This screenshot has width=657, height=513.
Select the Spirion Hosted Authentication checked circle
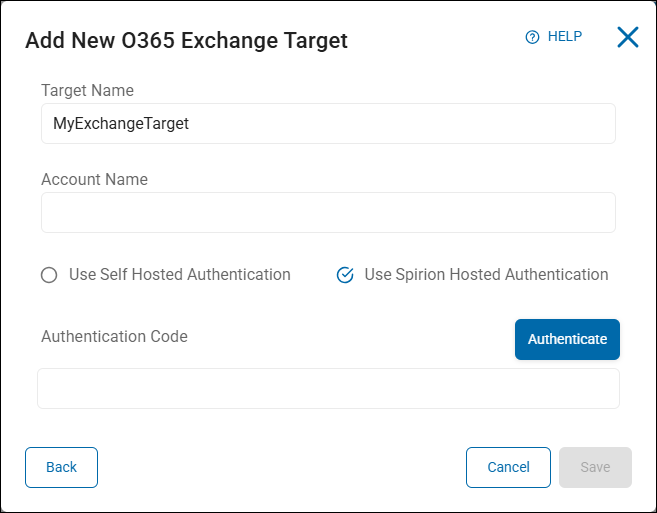345,275
